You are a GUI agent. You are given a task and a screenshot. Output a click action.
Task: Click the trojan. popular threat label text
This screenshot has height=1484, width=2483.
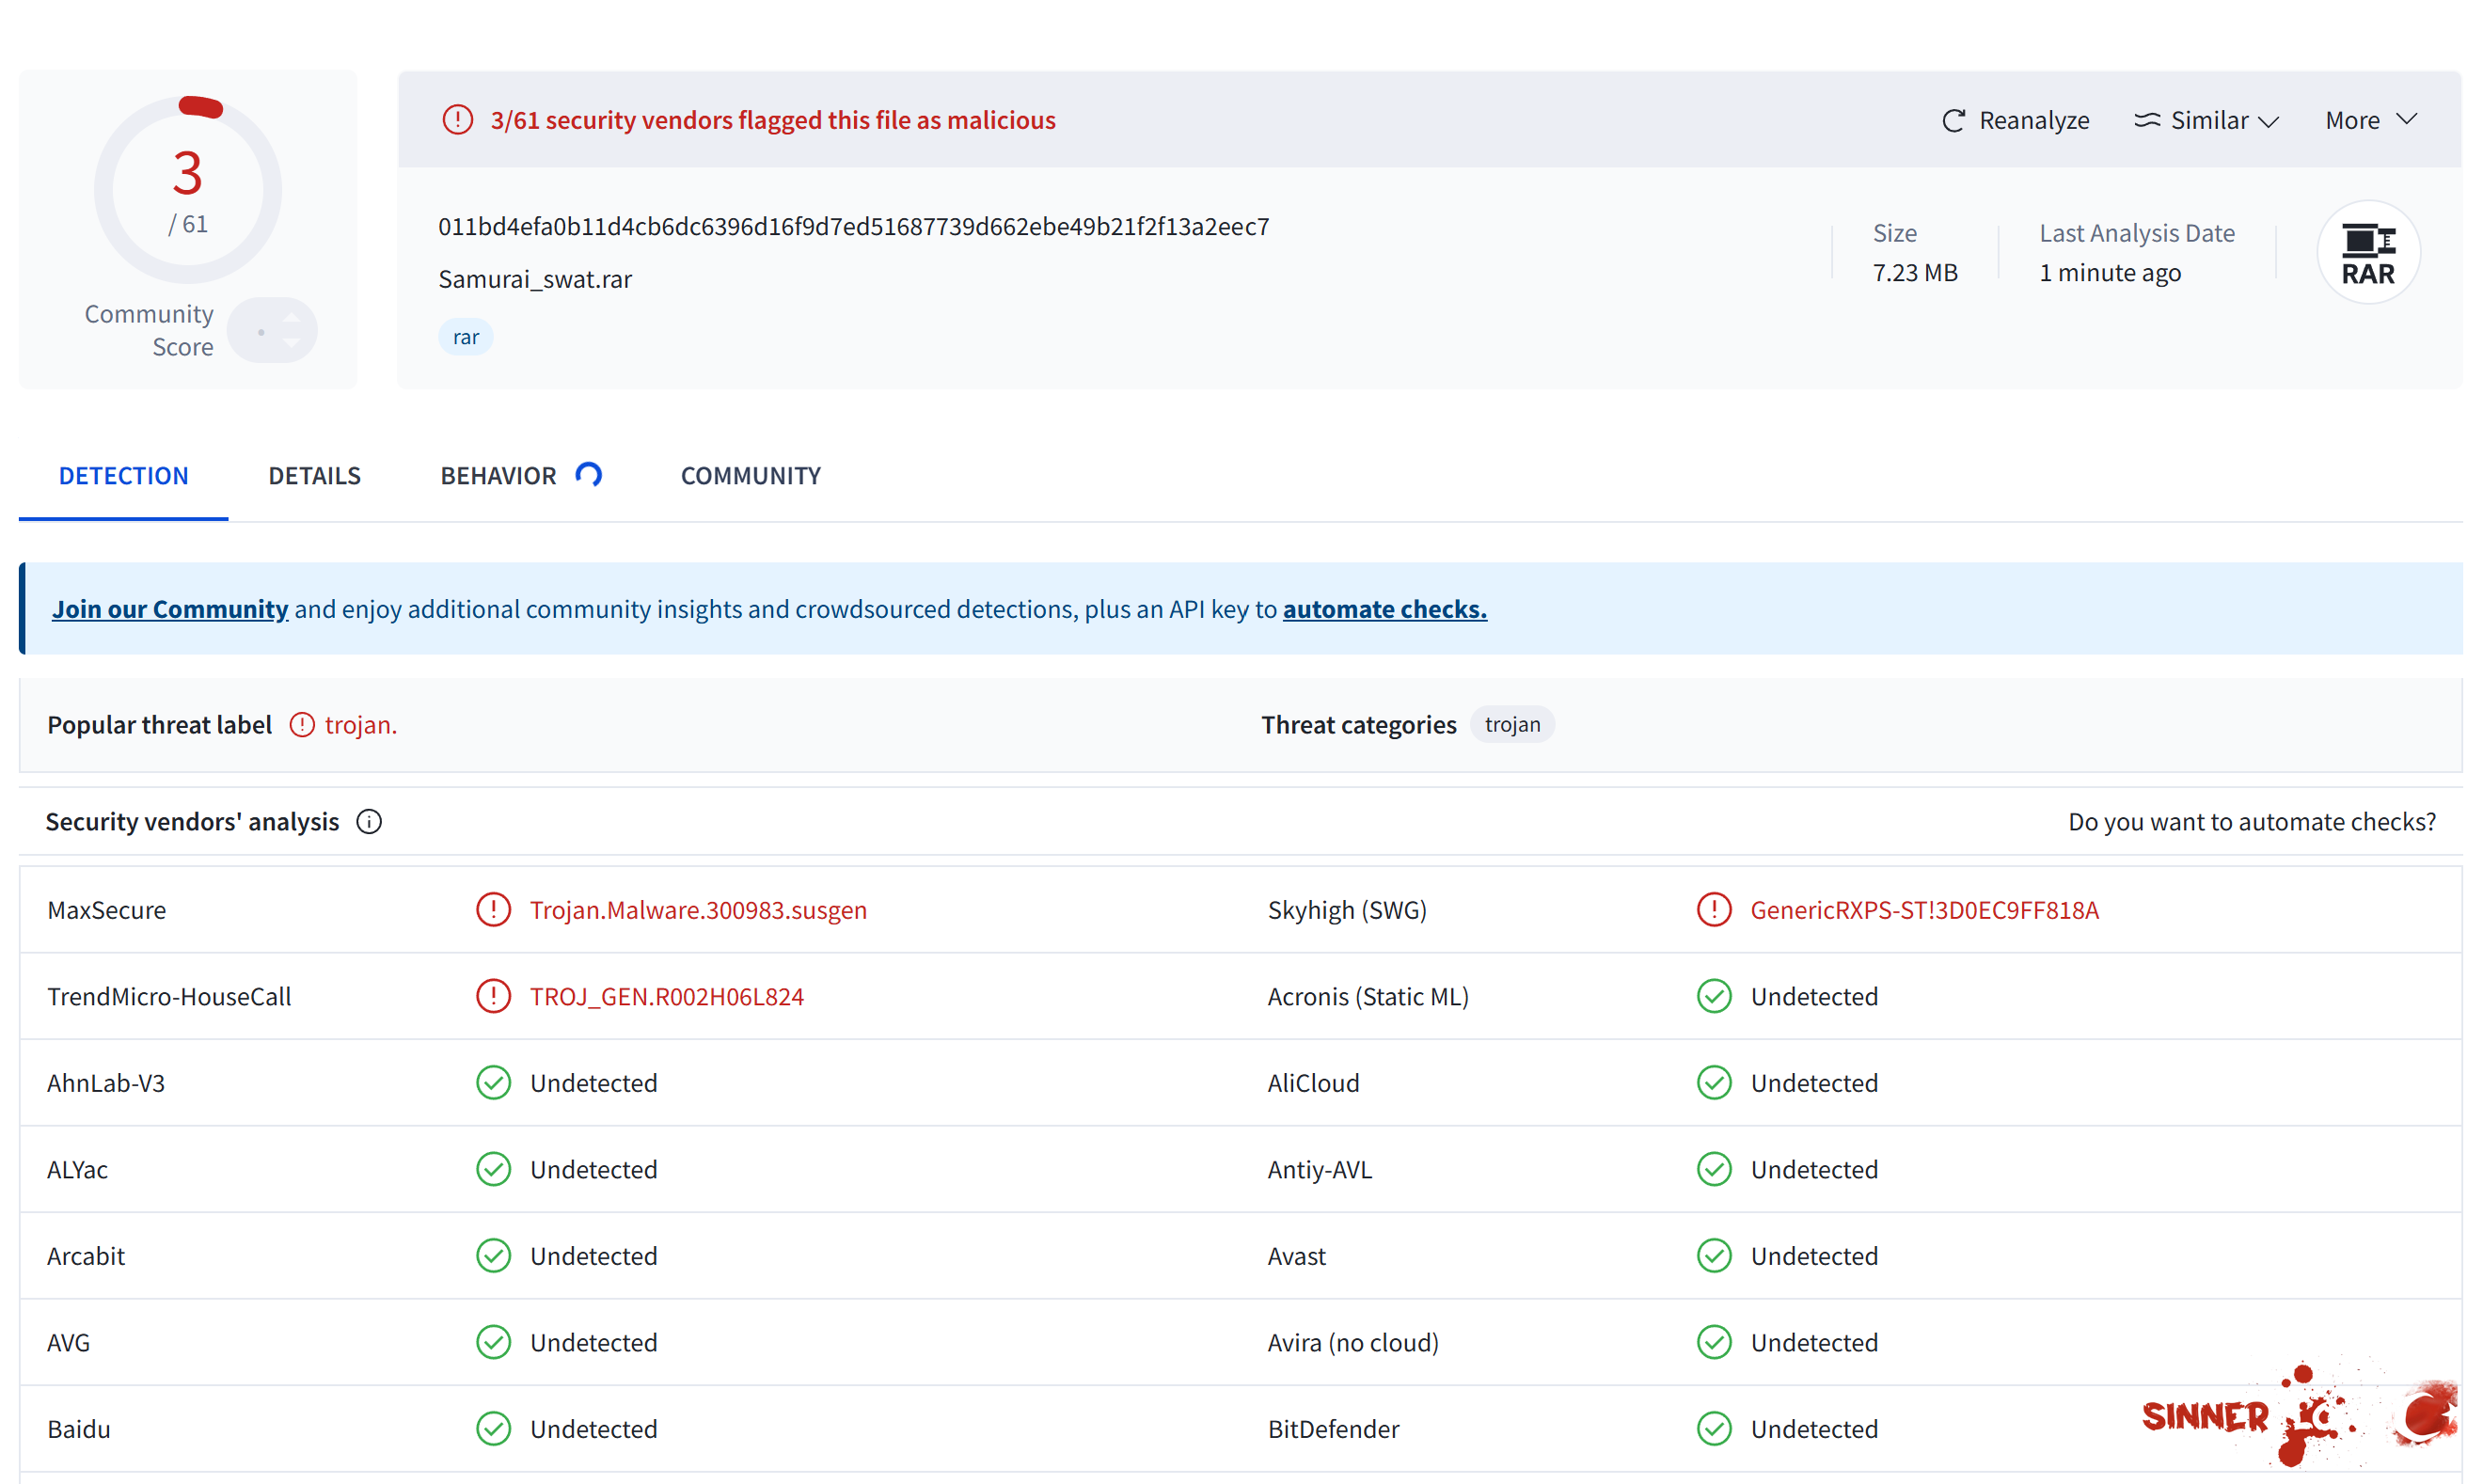(x=360, y=725)
